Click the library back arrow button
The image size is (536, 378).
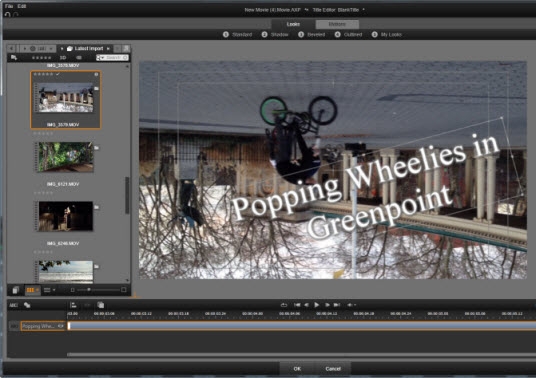click(x=12, y=49)
